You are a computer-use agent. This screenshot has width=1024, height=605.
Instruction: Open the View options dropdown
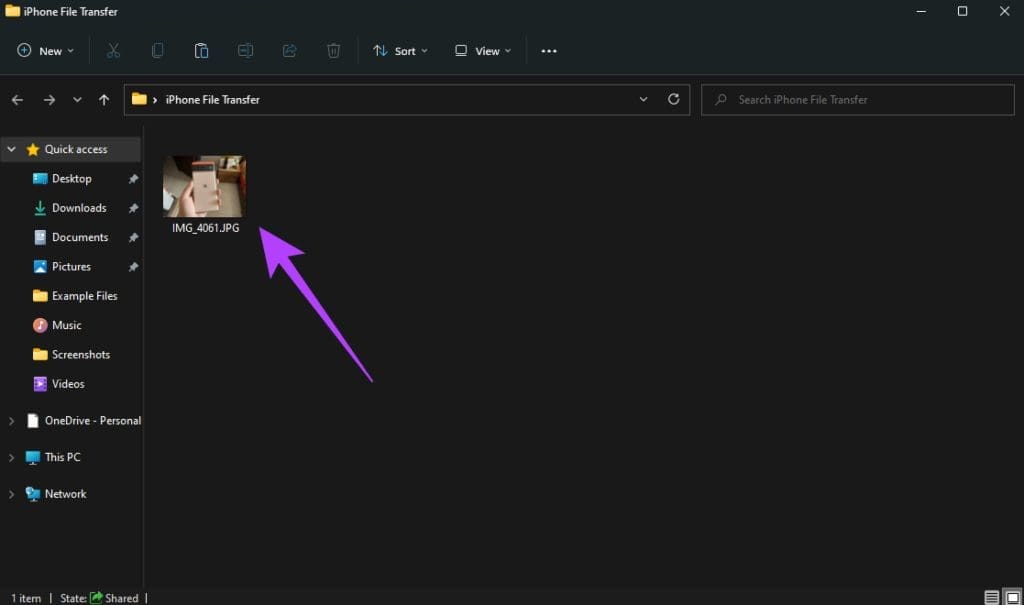pos(482,51)
